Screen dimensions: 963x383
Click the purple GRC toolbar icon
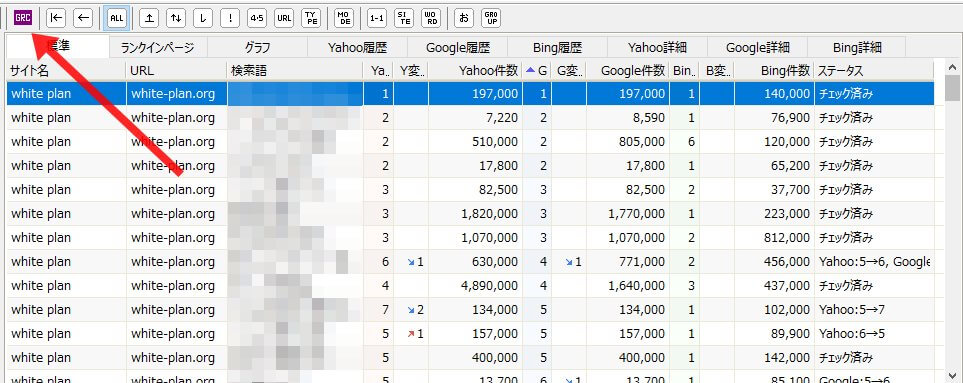pyautogui.click(x=23, y=18)
